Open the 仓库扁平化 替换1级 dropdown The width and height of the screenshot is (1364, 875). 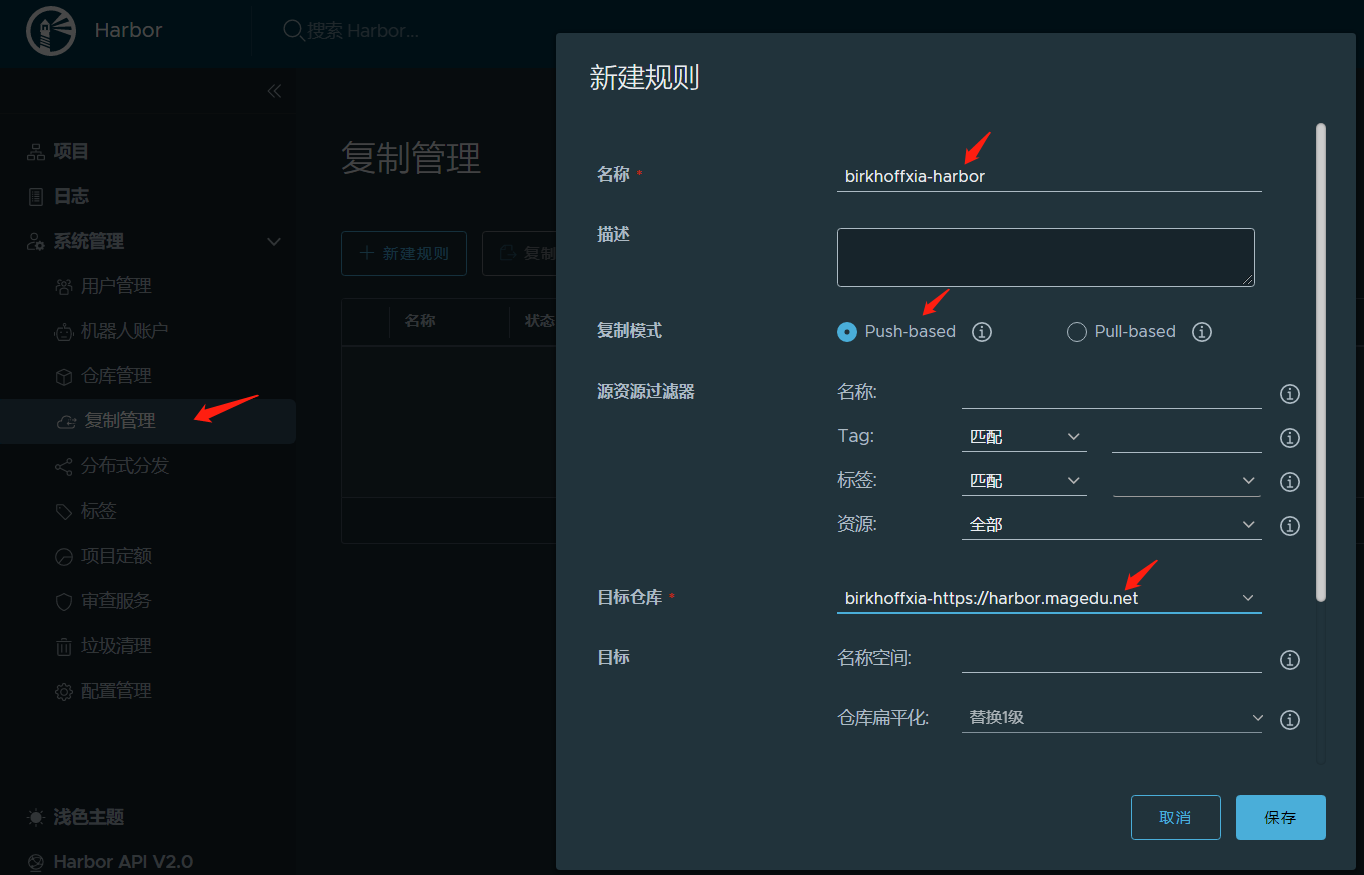(x=1112, y=718)
